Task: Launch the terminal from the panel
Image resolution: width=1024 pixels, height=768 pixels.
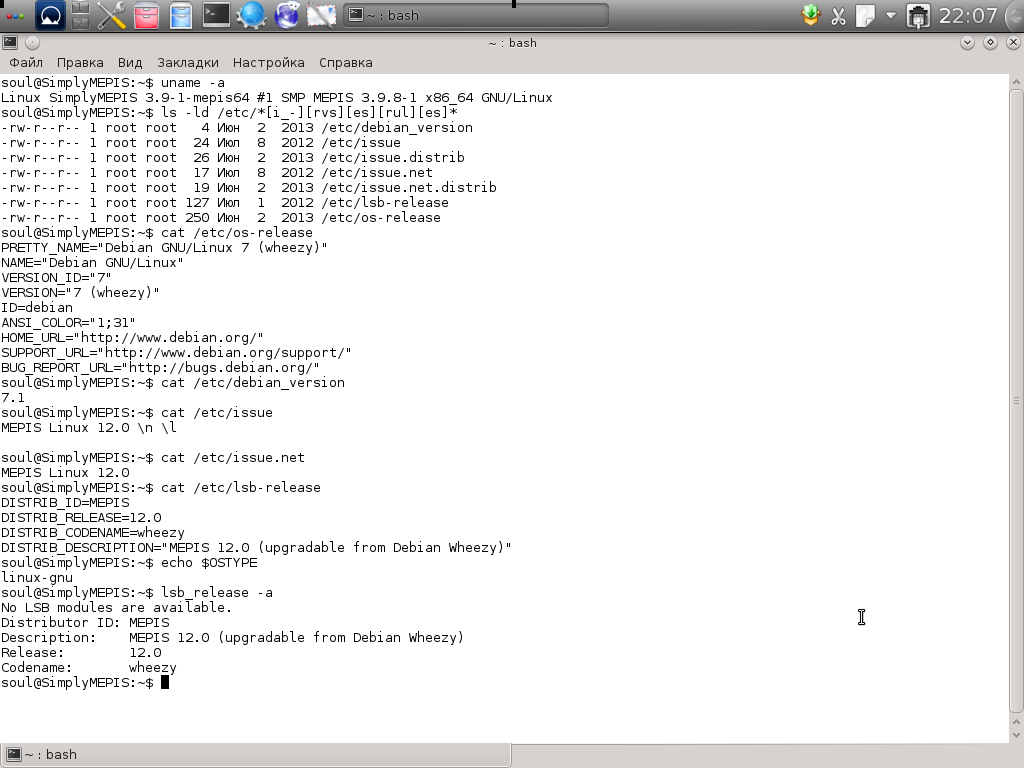Action: 216,15
